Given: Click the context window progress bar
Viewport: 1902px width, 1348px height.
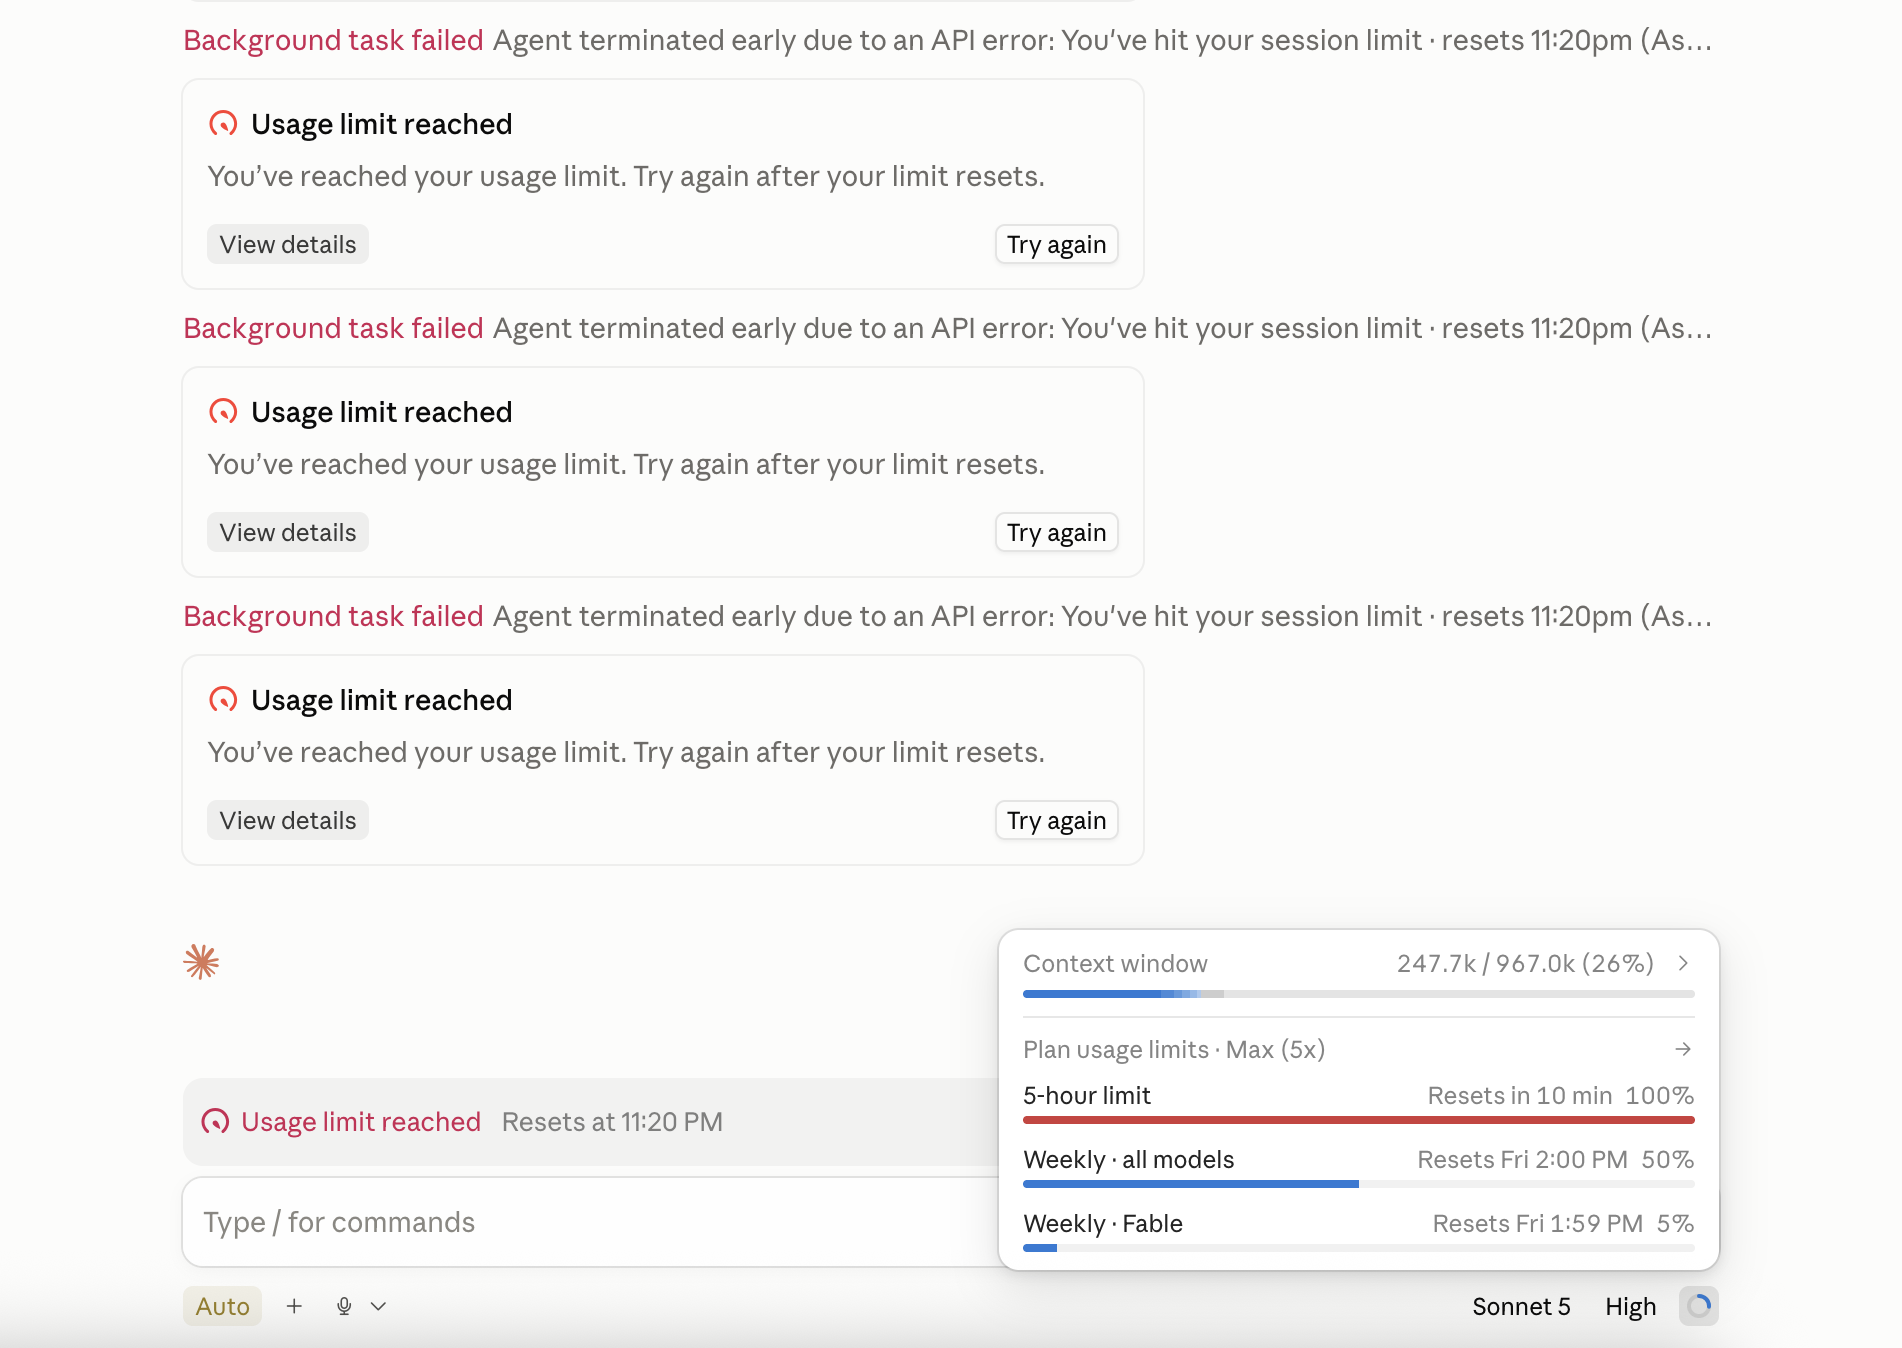Looking at the screenshot, I should tap(1359, 994).
